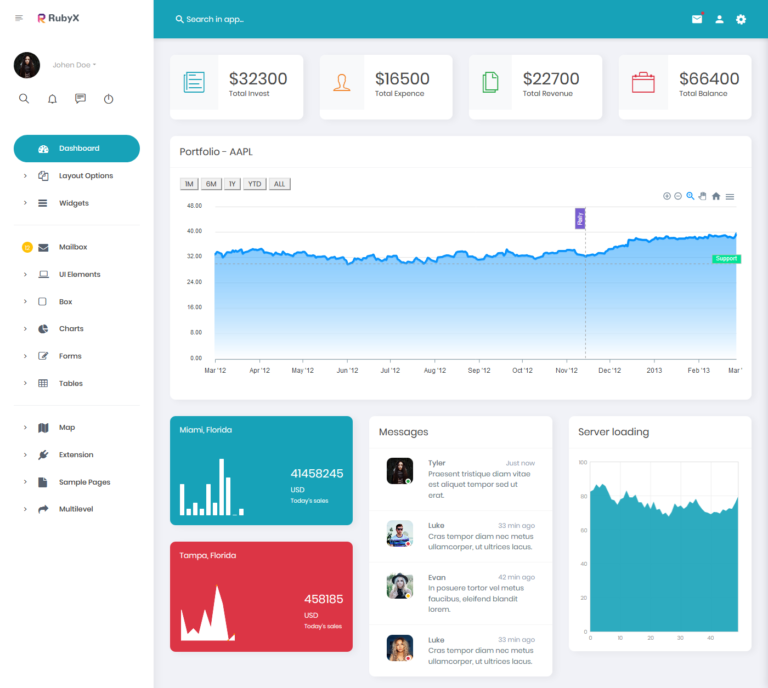Select the 6M chart range button

(211, 184)
